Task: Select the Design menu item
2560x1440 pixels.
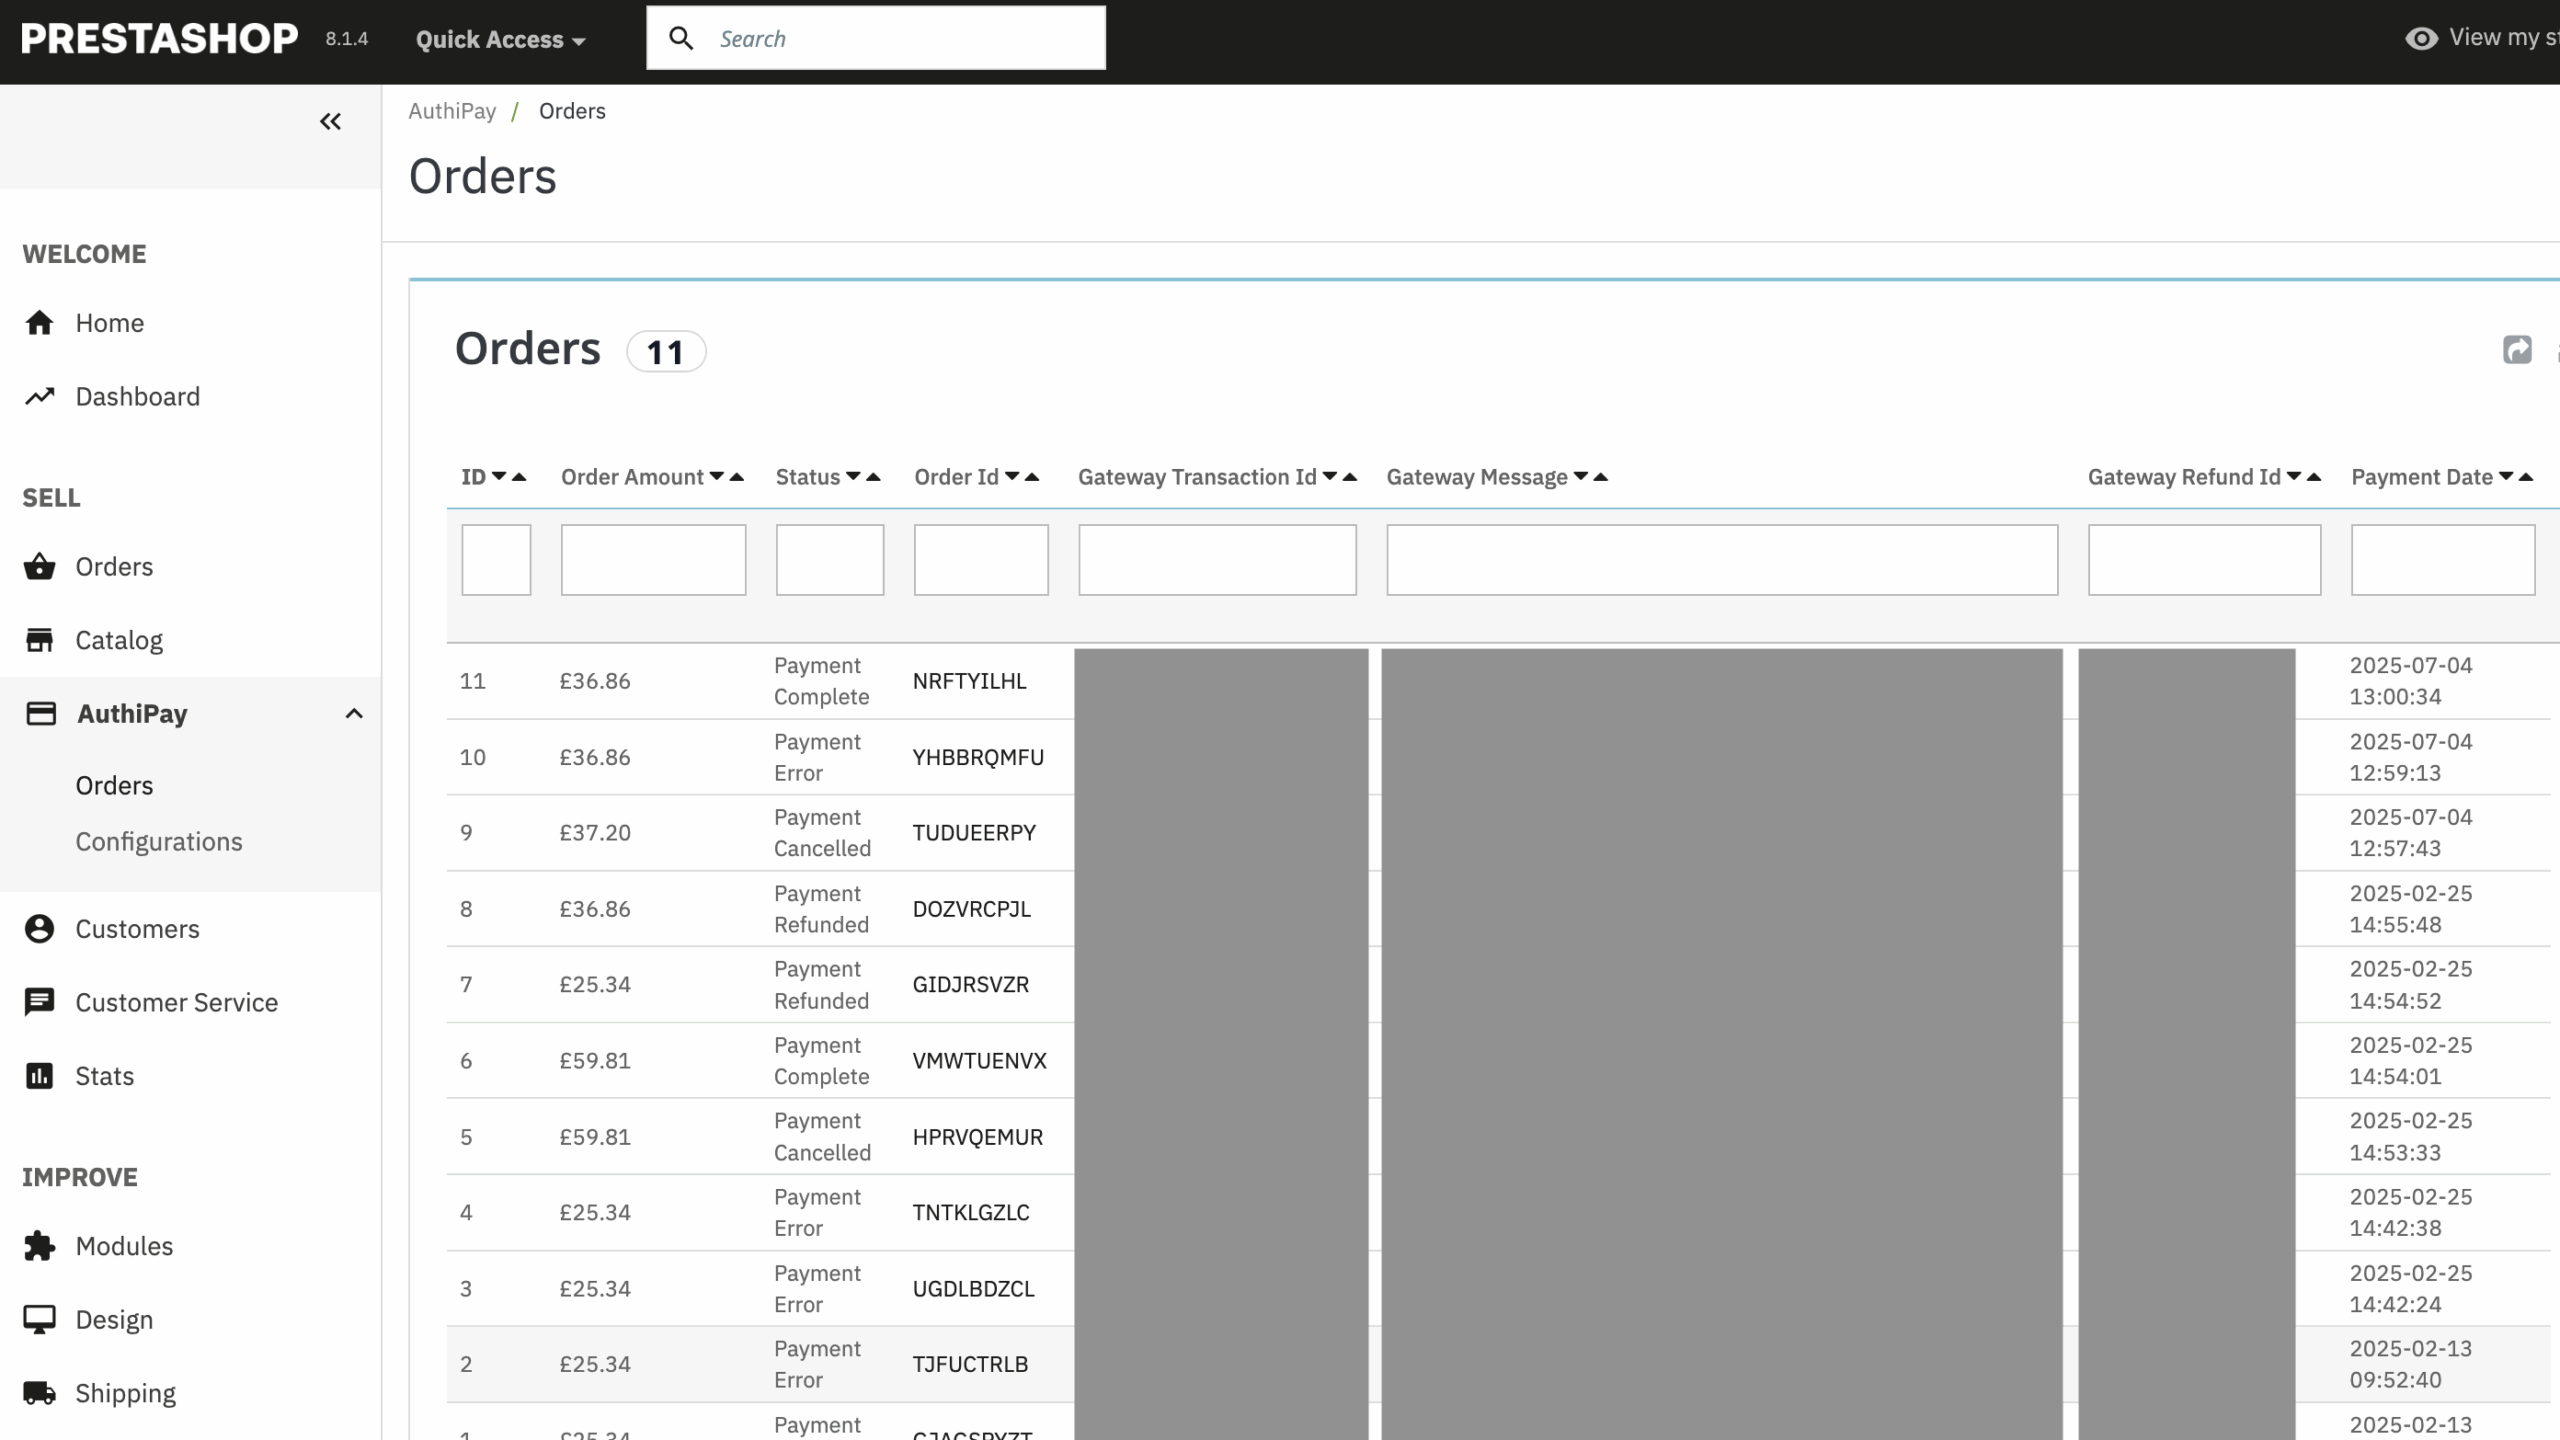Action: click(x=114, y=1320)
